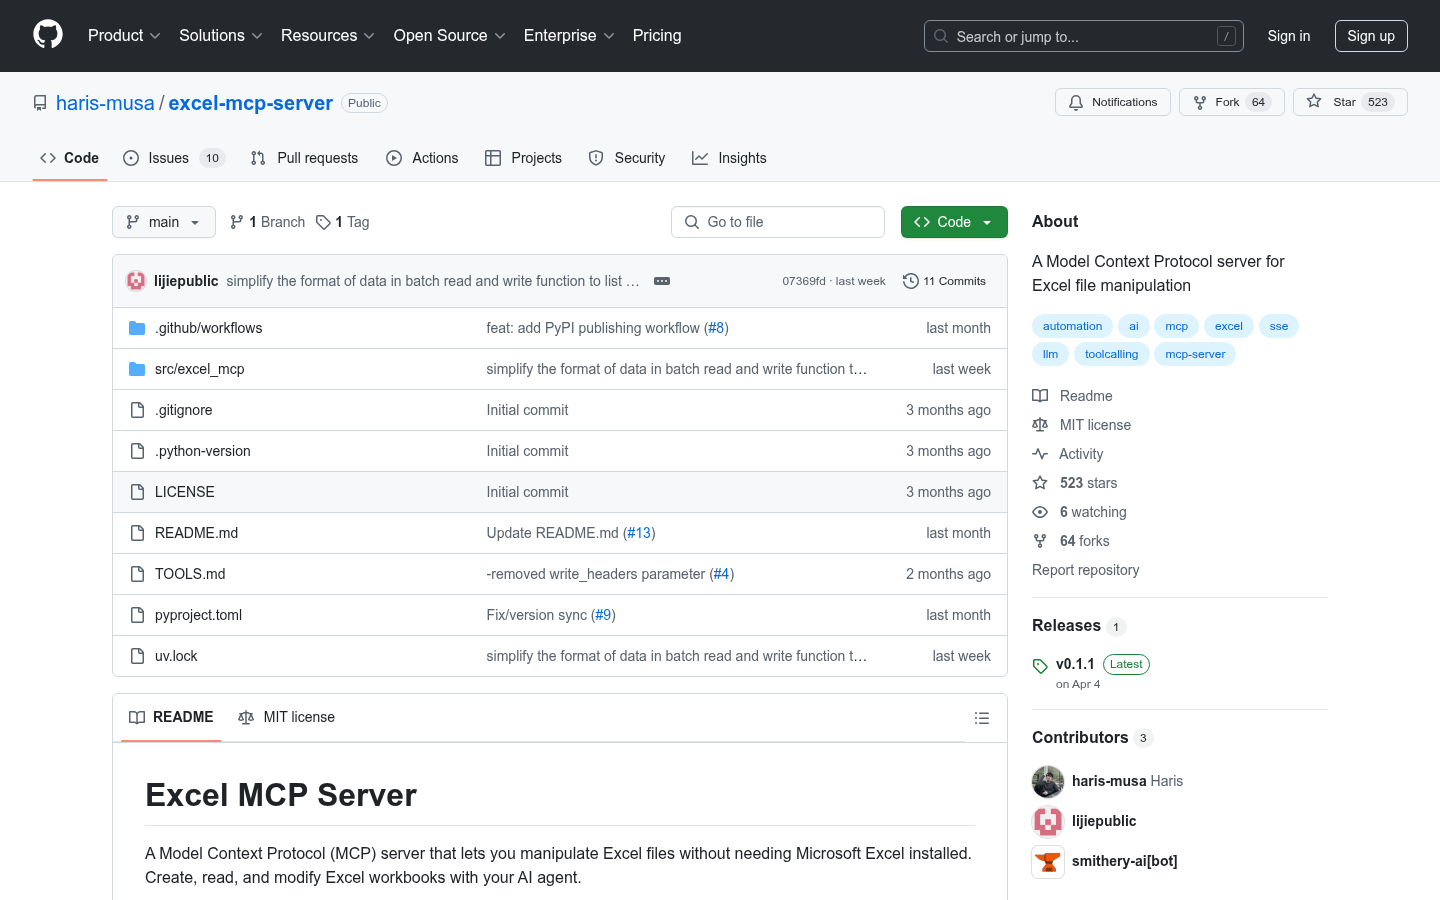Open the .gitignore file
The height and width of the screenshot is (900, 1440).
(184, 410)
